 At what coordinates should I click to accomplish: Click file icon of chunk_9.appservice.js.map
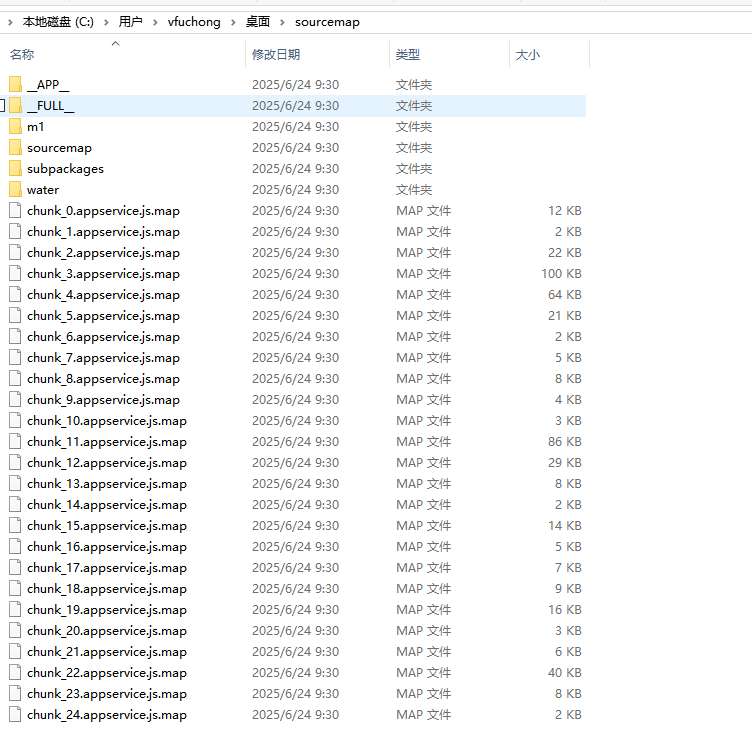(15, 400)
